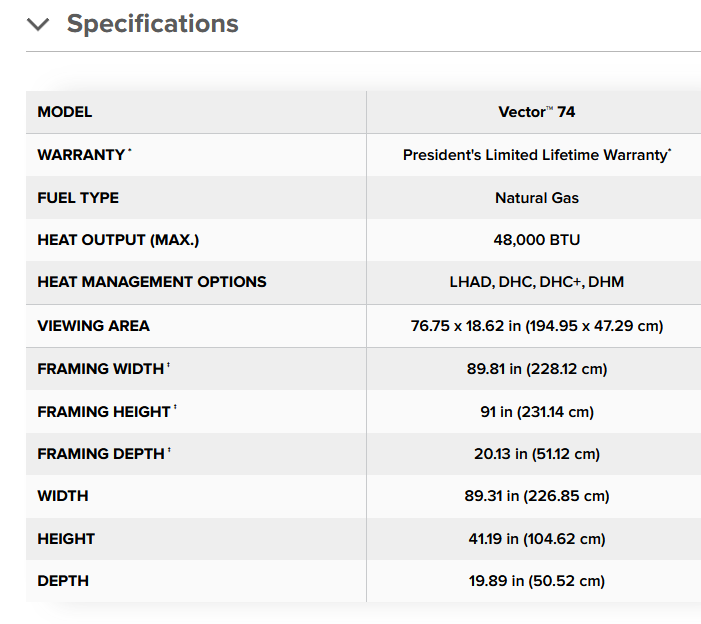Screen dimensions: 701x624
Task: Click the 41.19 in height value
Action: pyautogui.click(x=536, y=539)
